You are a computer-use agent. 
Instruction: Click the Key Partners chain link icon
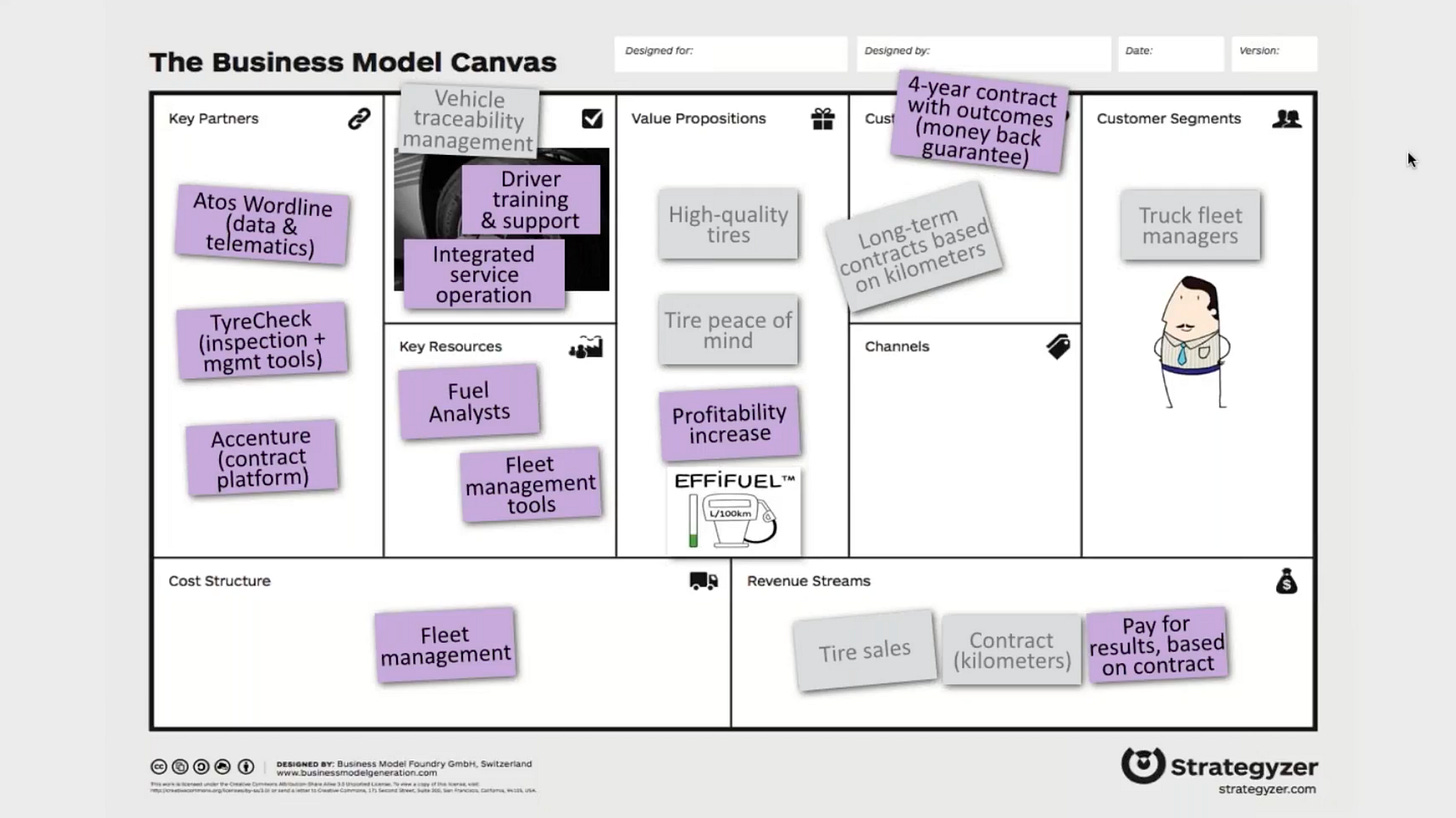point(359,119)
